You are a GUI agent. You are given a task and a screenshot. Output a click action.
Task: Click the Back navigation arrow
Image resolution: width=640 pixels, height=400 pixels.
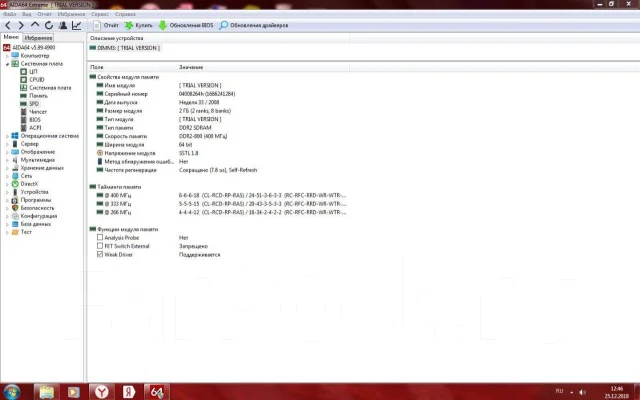pyautogui.click(x=7, y=25)
